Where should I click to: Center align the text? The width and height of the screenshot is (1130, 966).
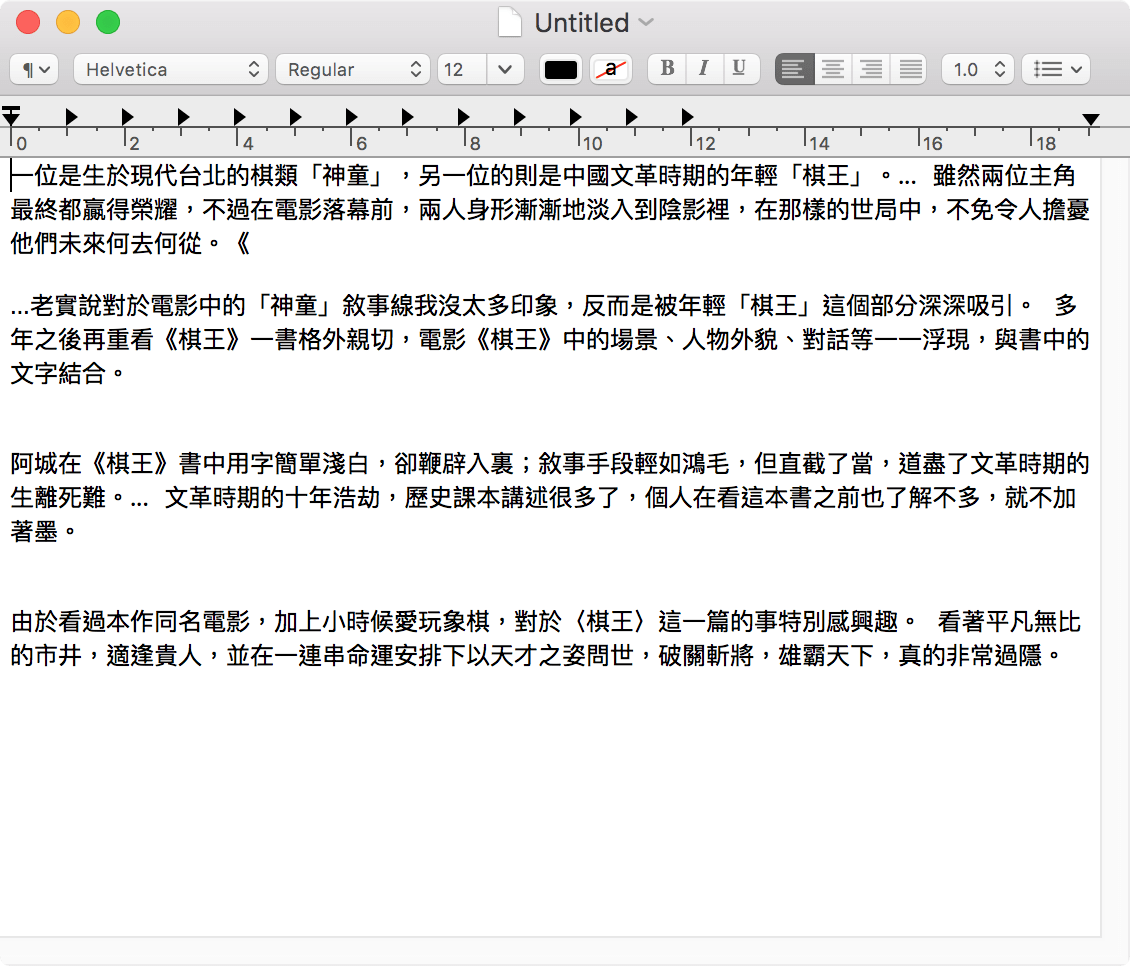tap(832, 69)
